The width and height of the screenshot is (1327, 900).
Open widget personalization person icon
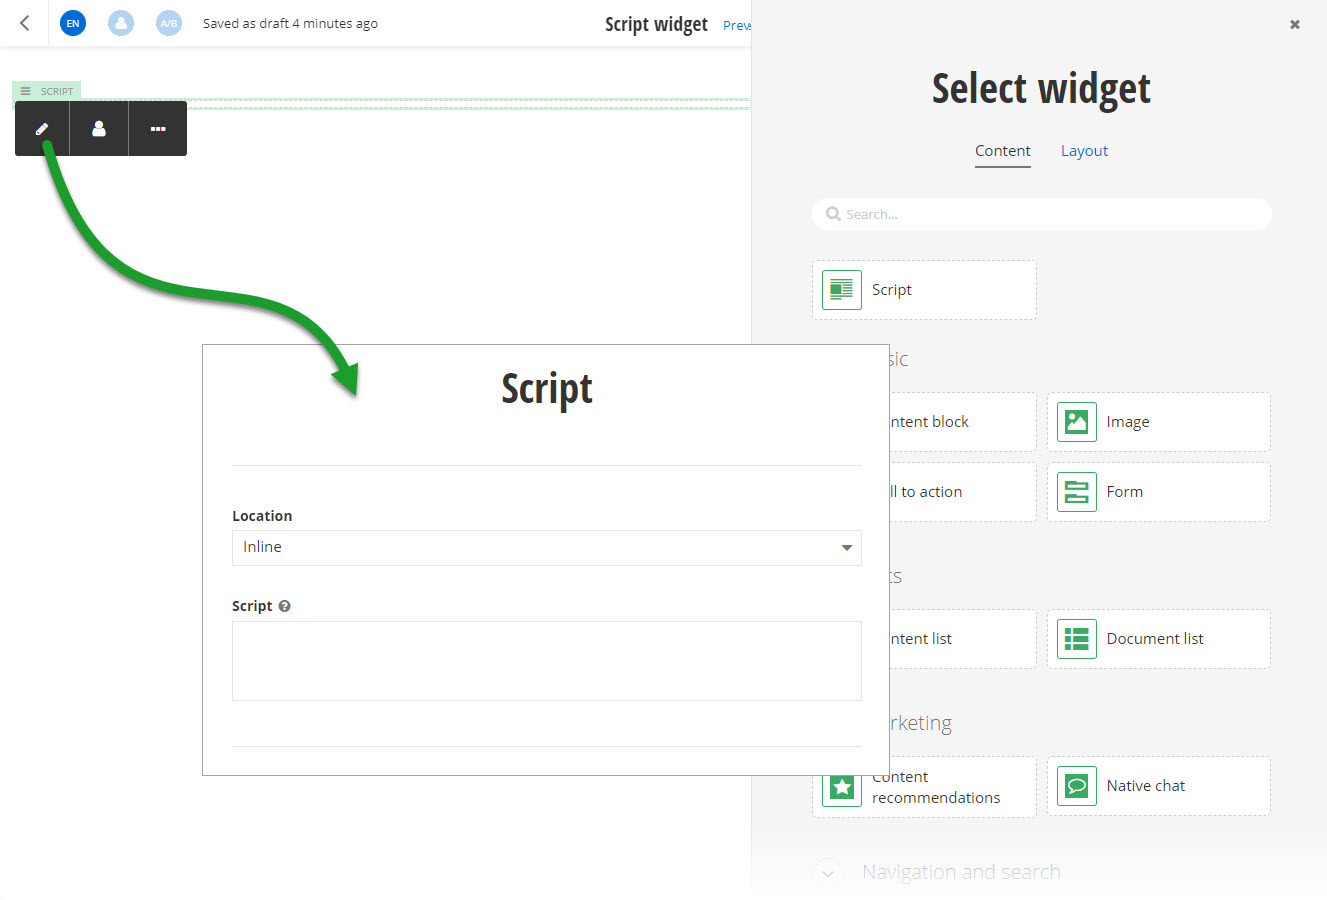coord(99,129)
